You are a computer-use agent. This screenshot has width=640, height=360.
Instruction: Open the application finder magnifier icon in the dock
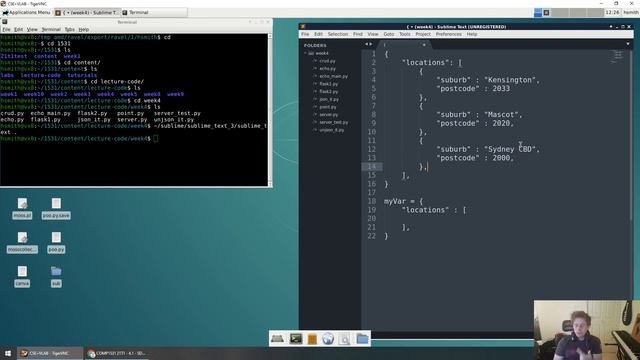click(344, 339)
